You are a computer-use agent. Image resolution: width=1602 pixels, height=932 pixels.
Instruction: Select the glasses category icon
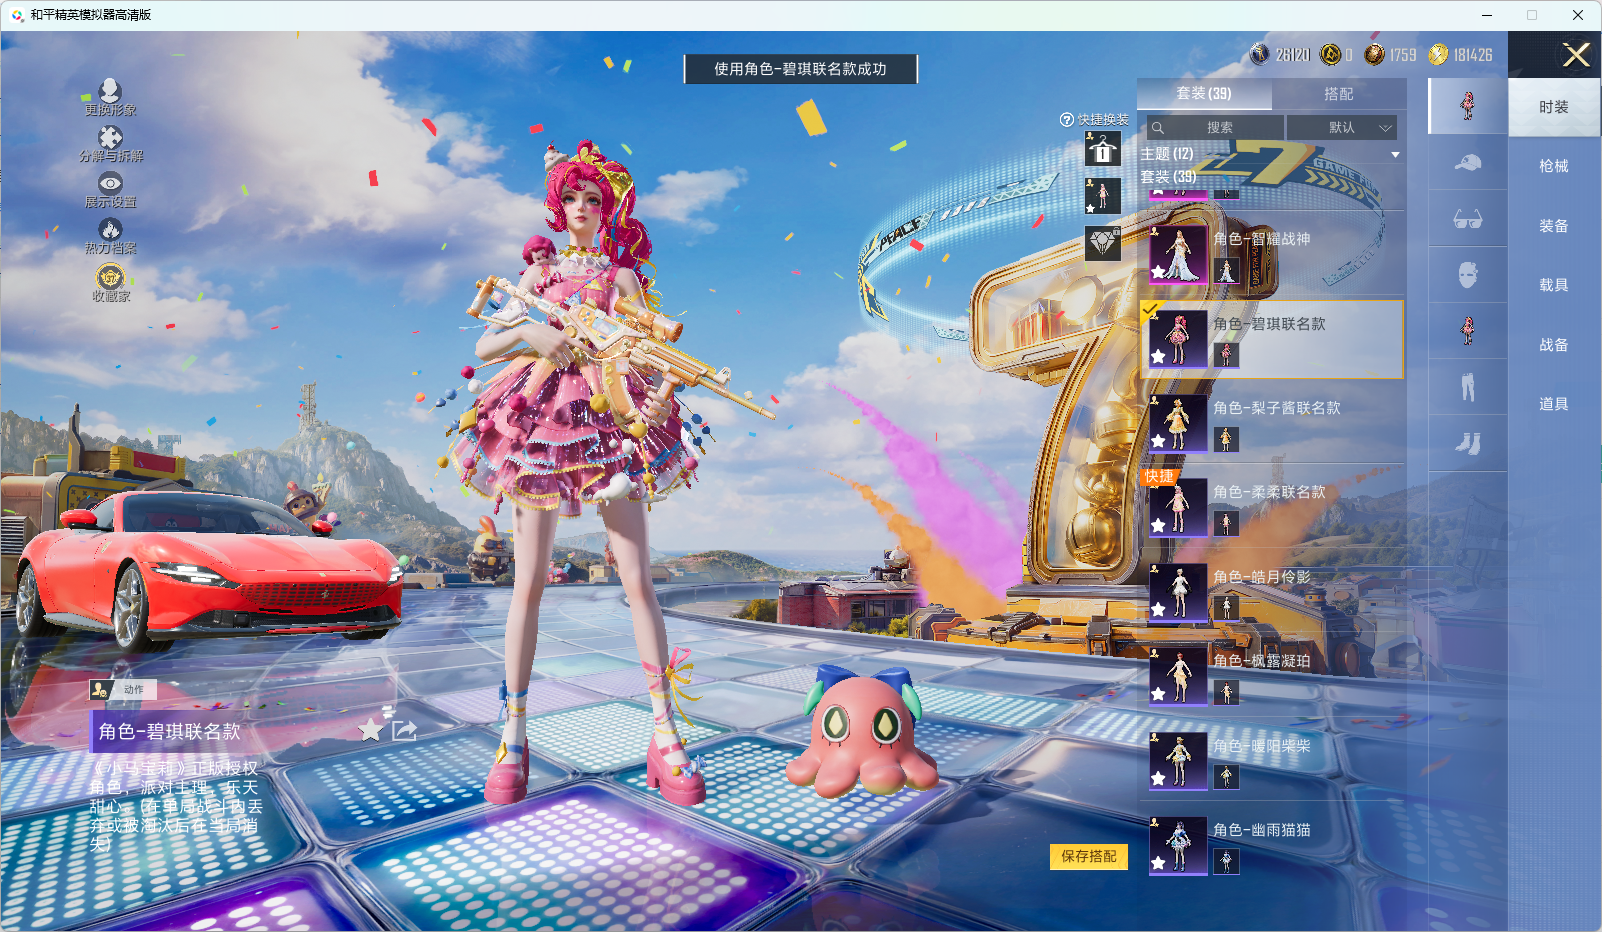coord(1468,219)
